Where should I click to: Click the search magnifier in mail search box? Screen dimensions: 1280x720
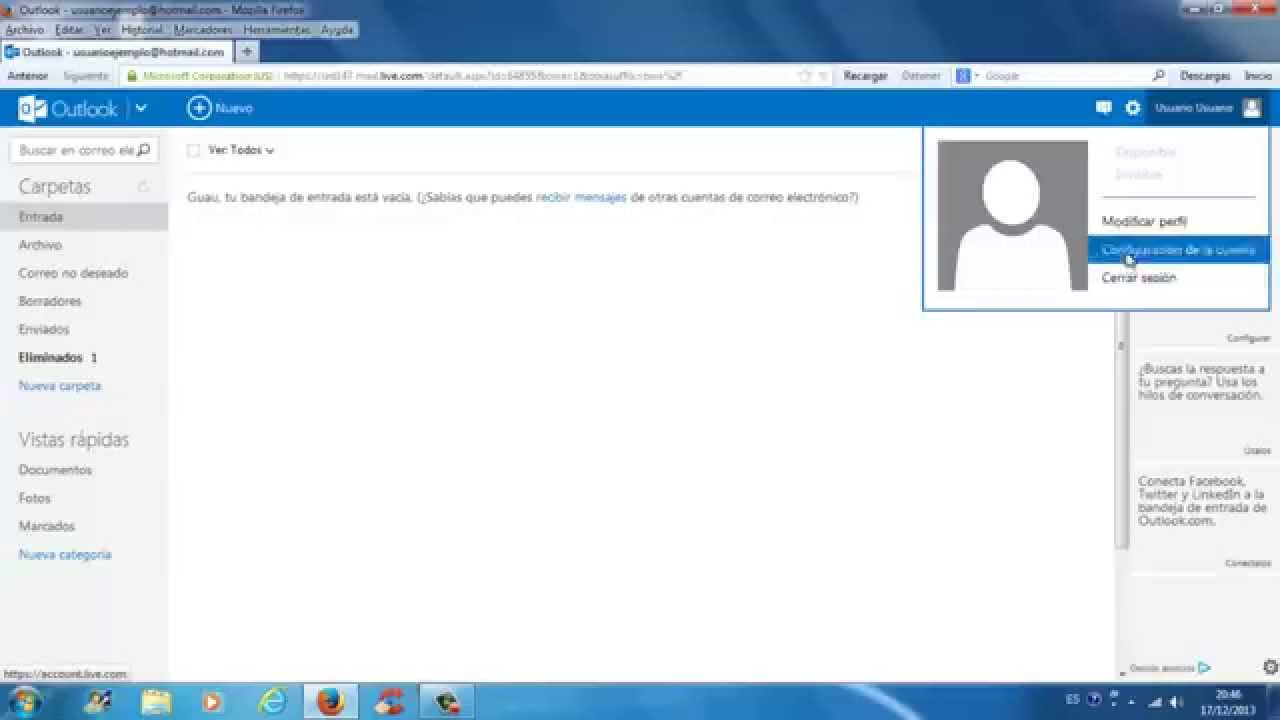click(x=143, y=150)
